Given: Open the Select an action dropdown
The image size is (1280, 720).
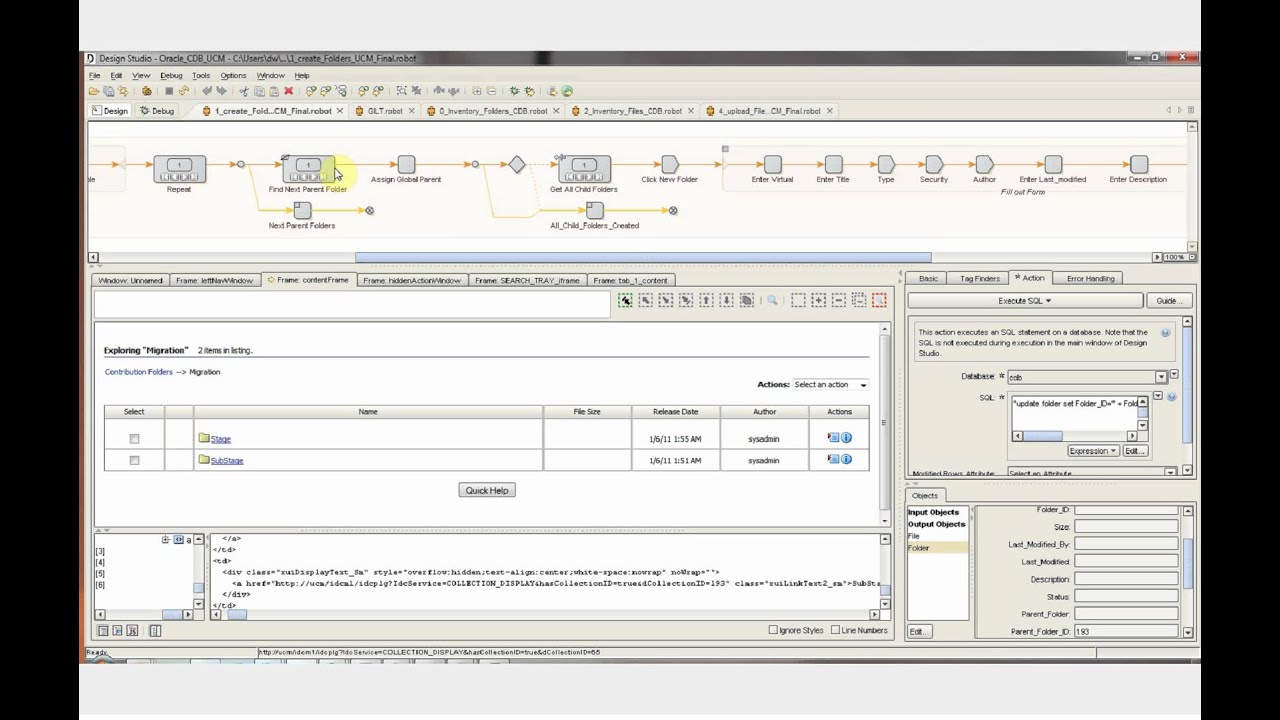Looking at the screenshot, I should point(830,384).
